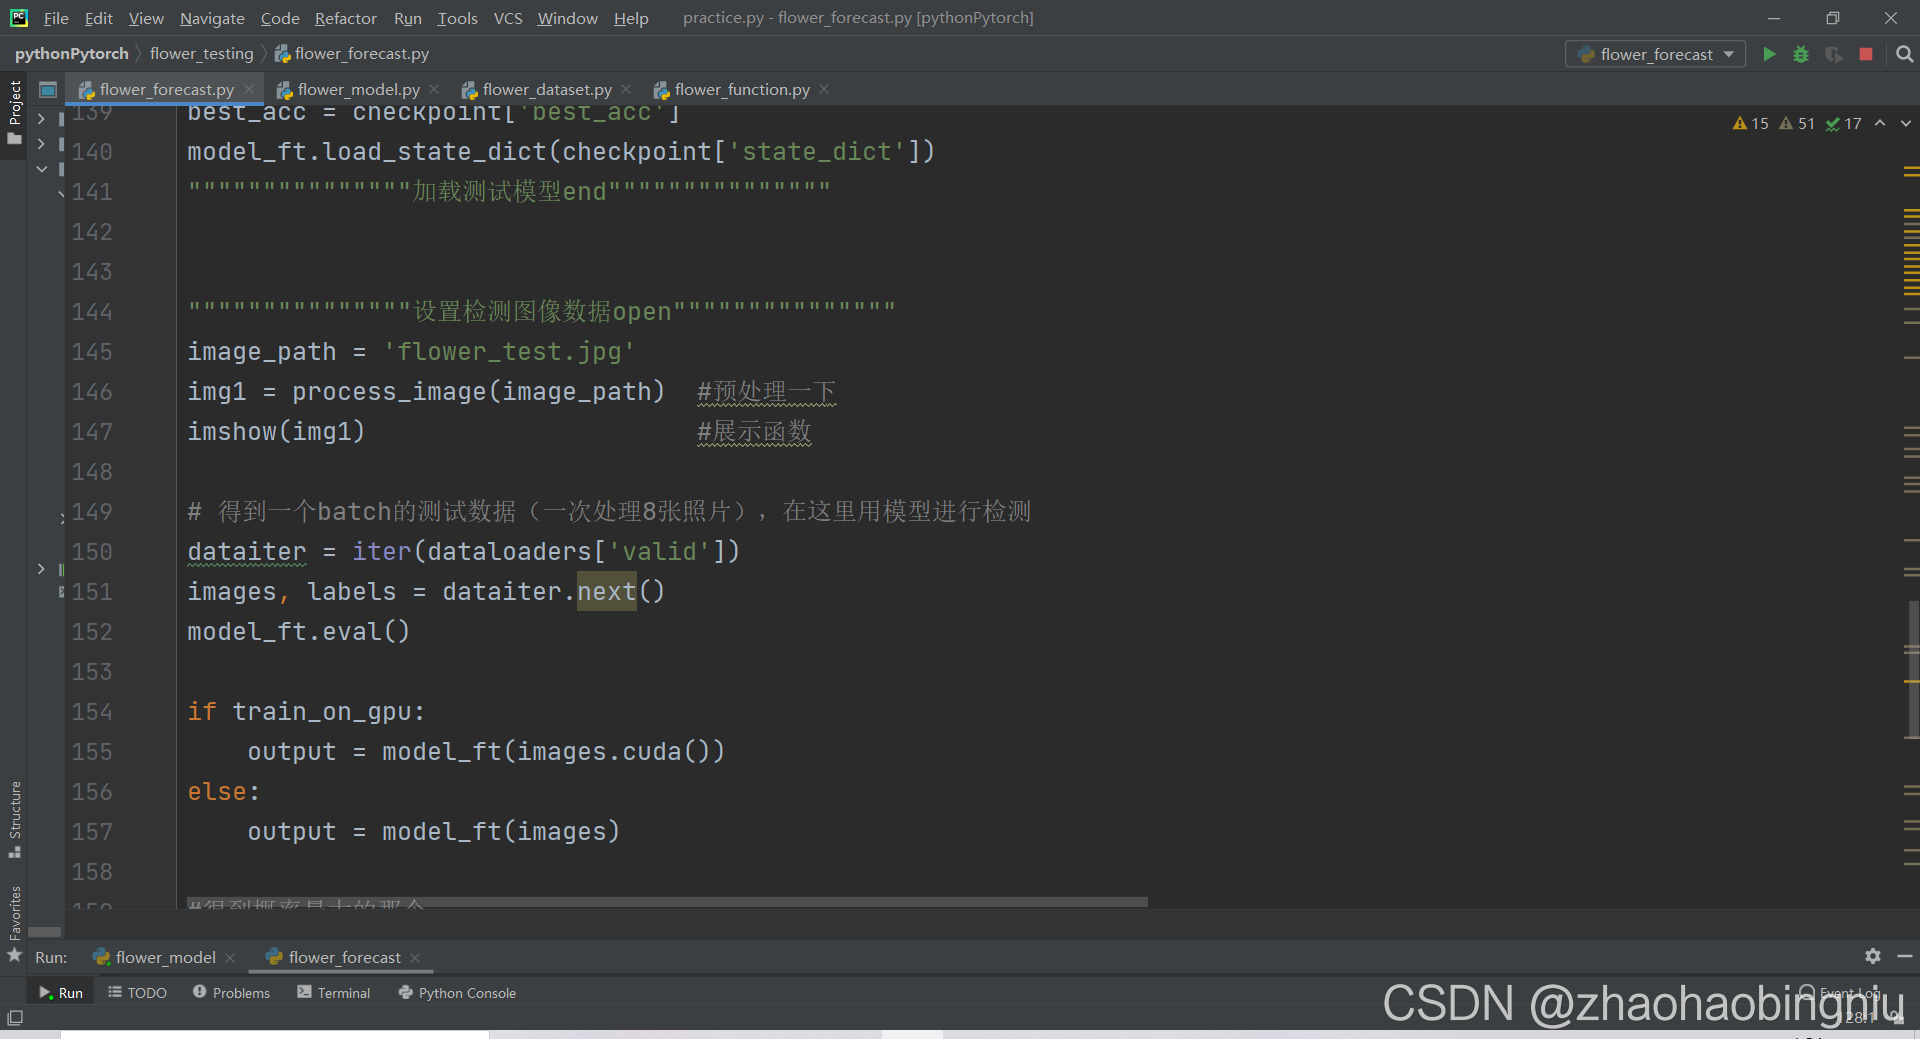1920x1039 pixels.
Task: Click flower_forecast.py in the navigation breadcrumb
Action: coord(352,54)
